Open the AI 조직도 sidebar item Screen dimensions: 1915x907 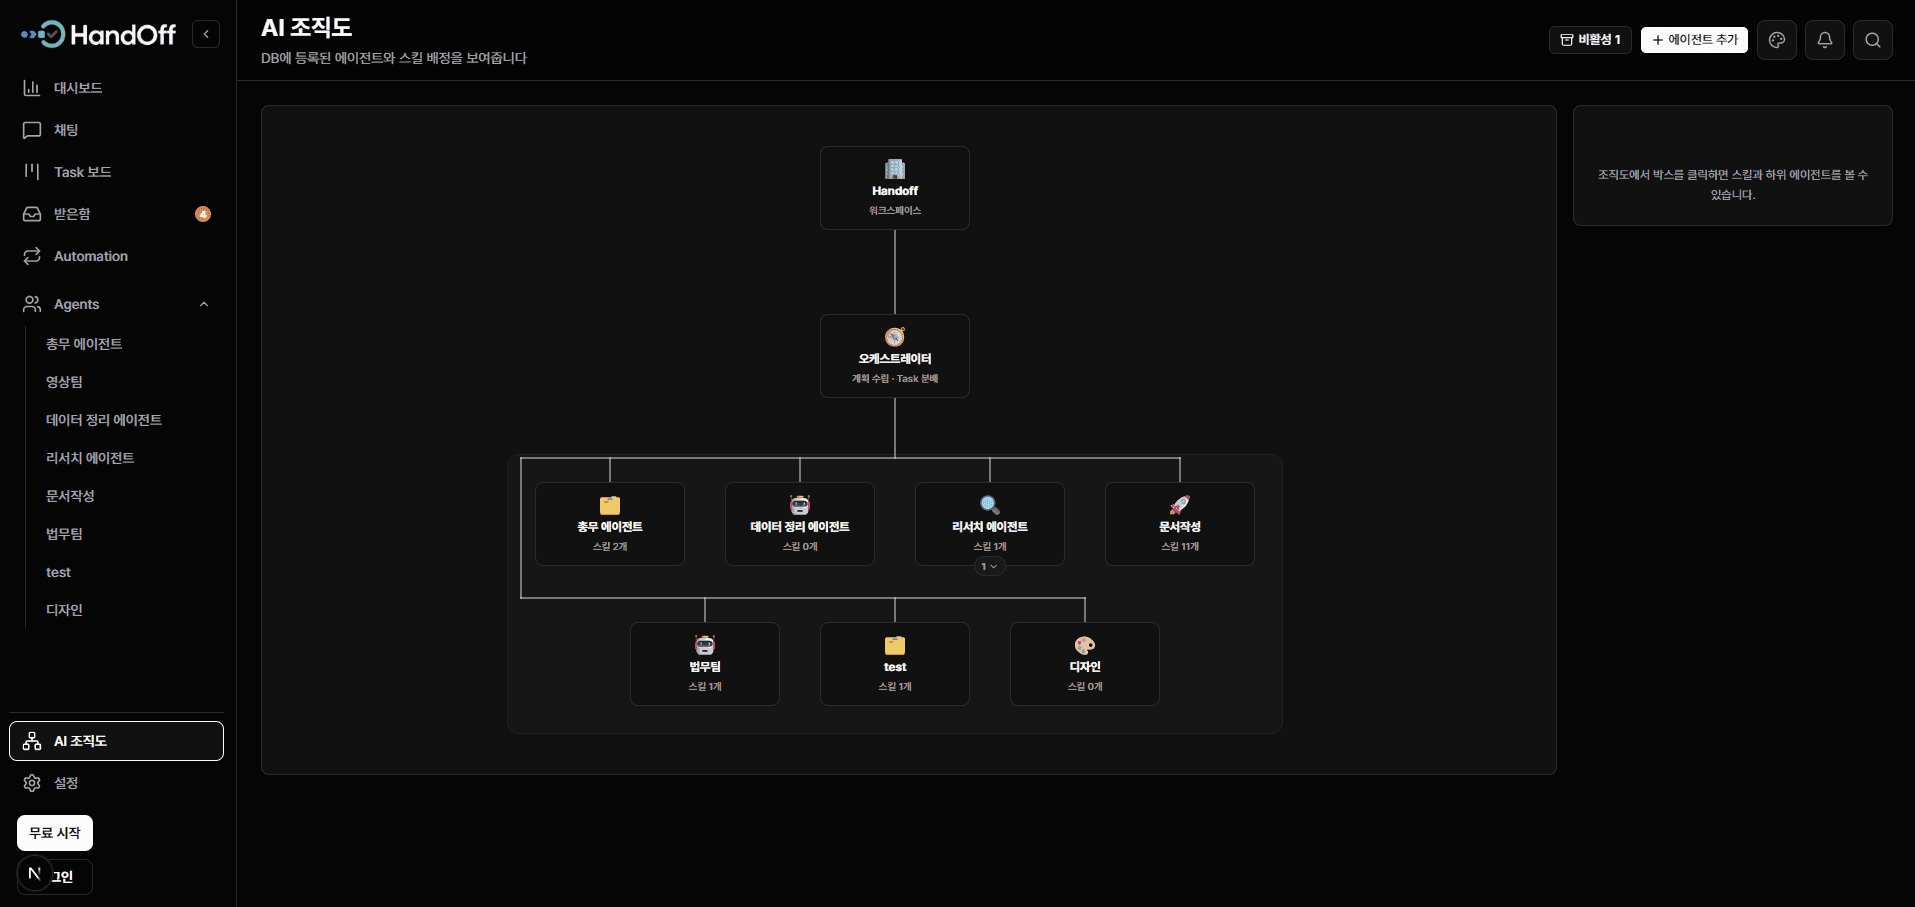click(x=116, y=741)
